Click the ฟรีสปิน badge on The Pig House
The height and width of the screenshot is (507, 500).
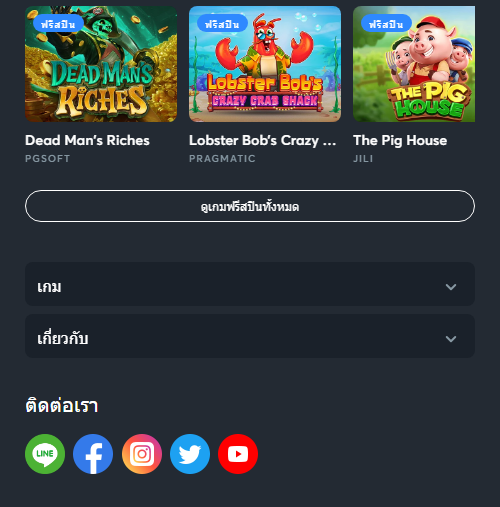click(x=386, y=23)
